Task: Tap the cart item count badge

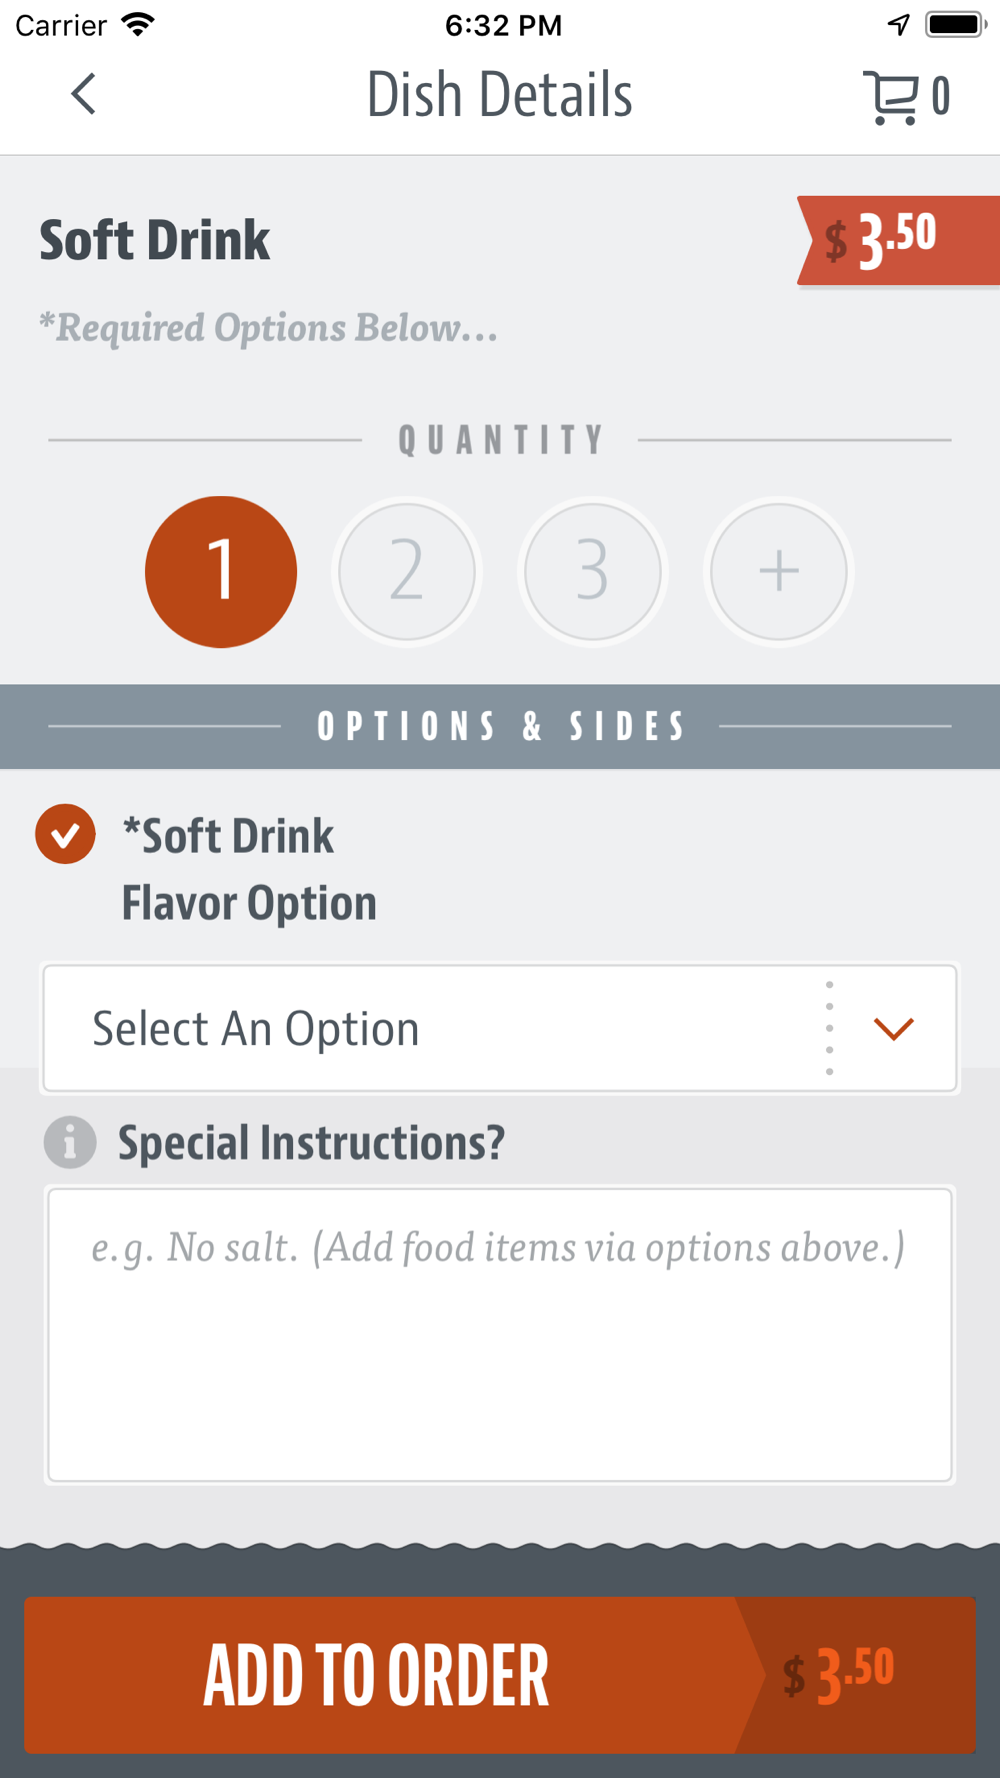Action: pos(940,97)
